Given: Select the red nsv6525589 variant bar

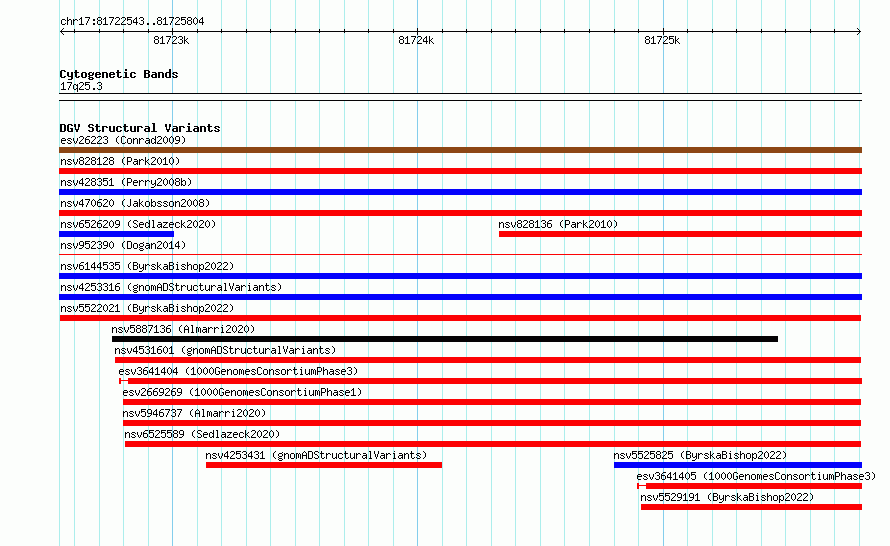Looking at the screenshot, I should pos(493,444).
